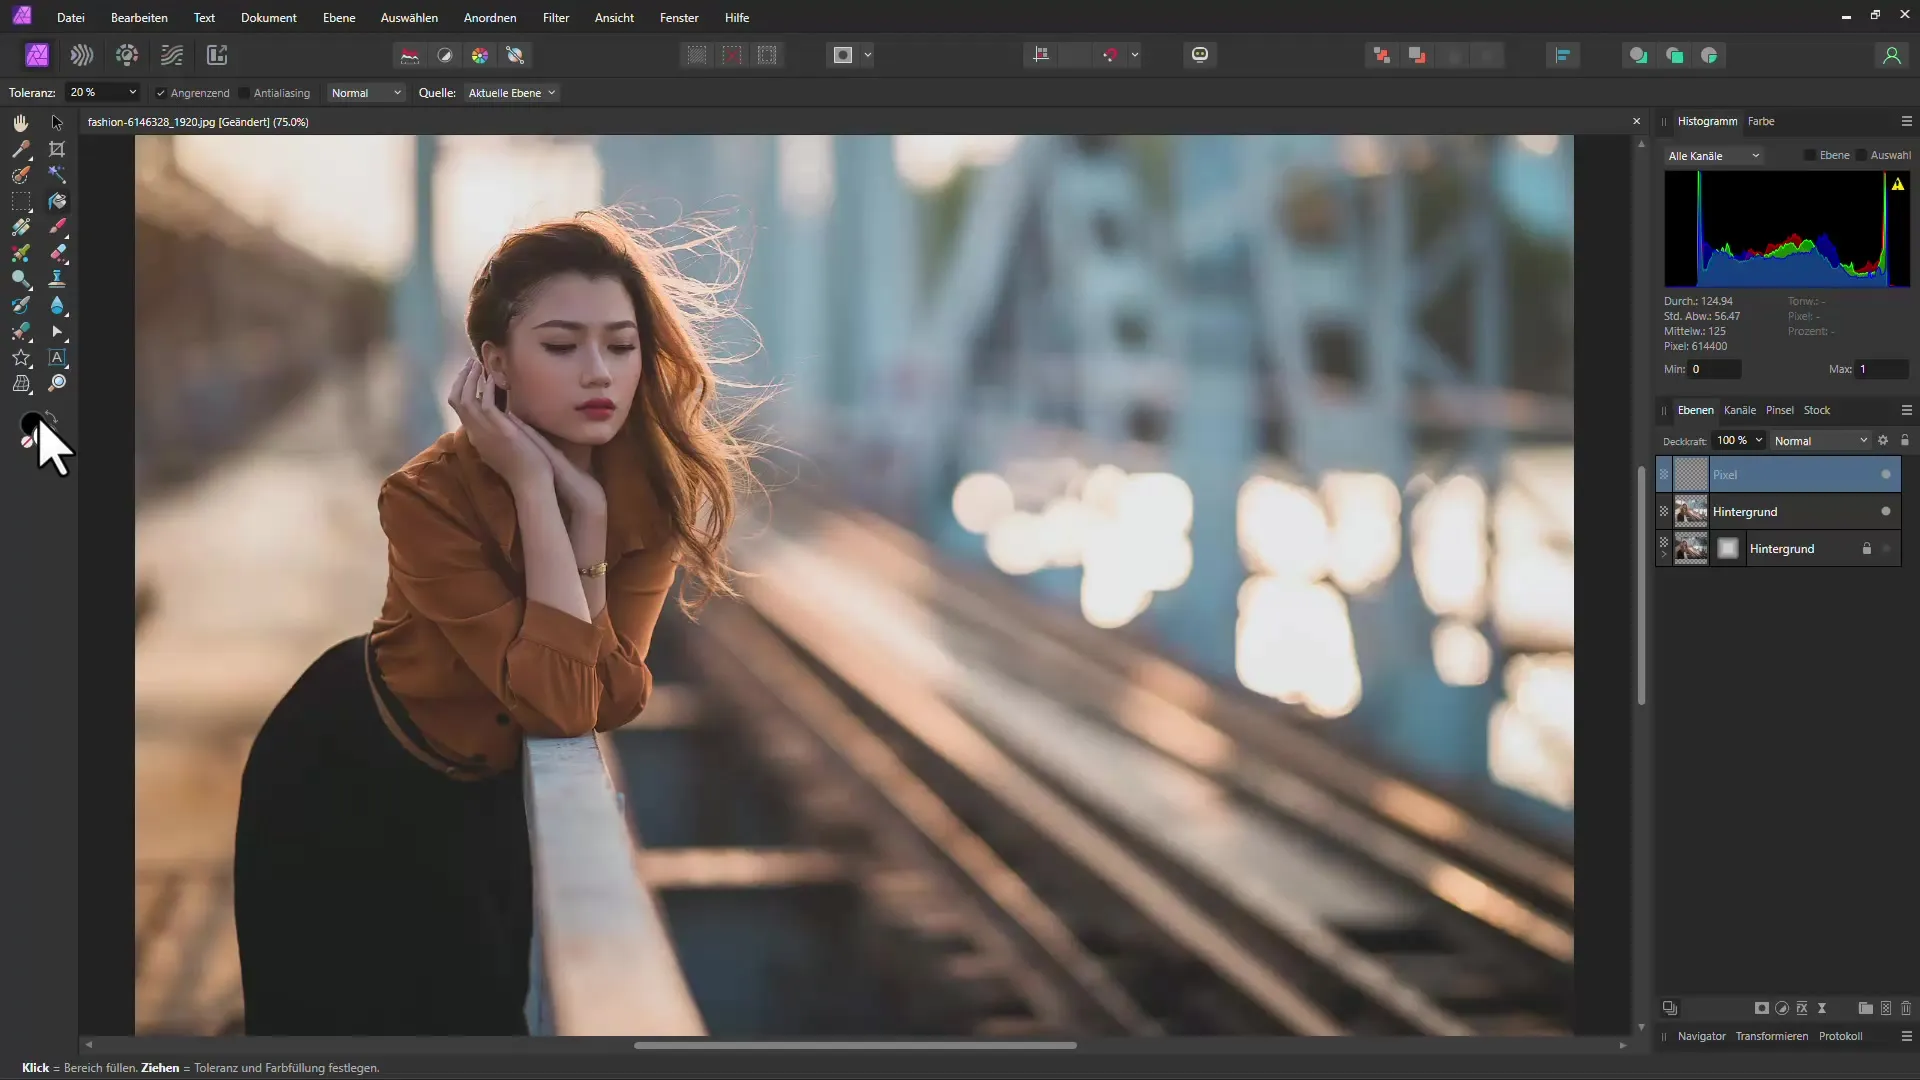Open the Filter menu
The height and width of the screenshot is (1080, 1920).
pyautogui.click(x=556, y=18)
